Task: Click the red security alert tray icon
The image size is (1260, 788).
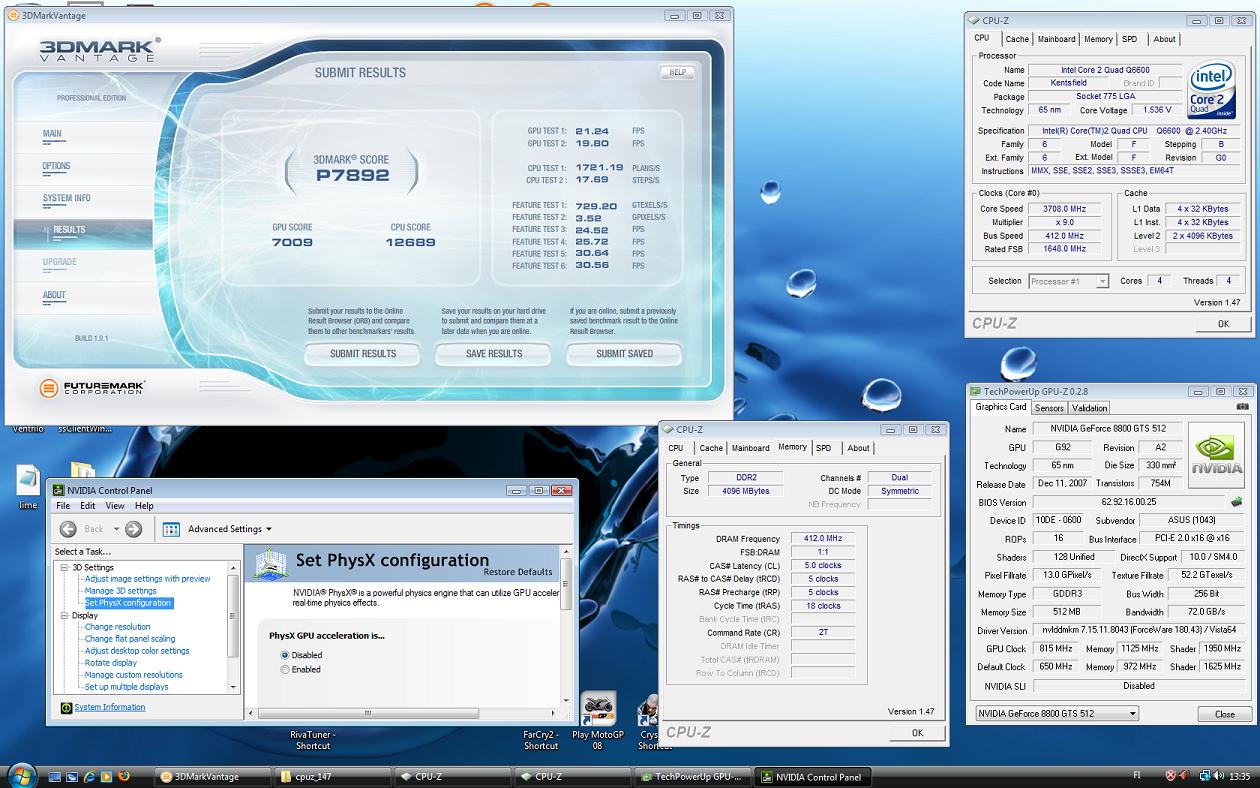Action: [x=1171, y=776]
